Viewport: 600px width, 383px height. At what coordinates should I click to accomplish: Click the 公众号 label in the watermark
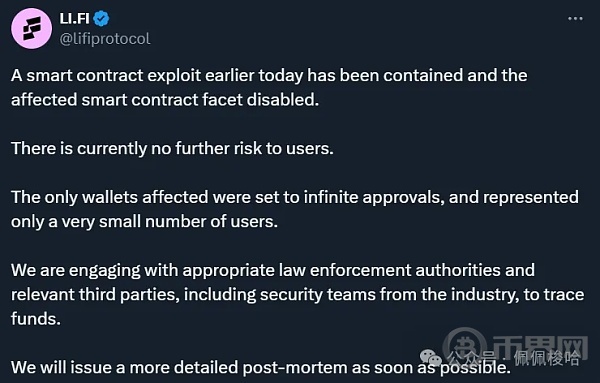pyautogui.click(x=471, y=359)
